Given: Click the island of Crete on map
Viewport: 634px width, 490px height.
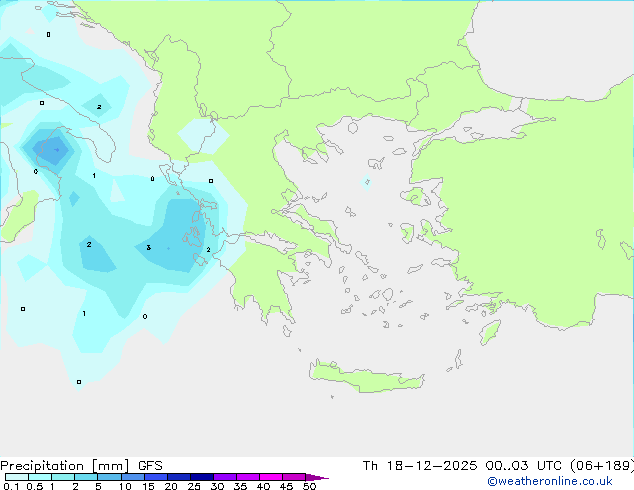Looking at the screenshot, I should click(366, 377).
